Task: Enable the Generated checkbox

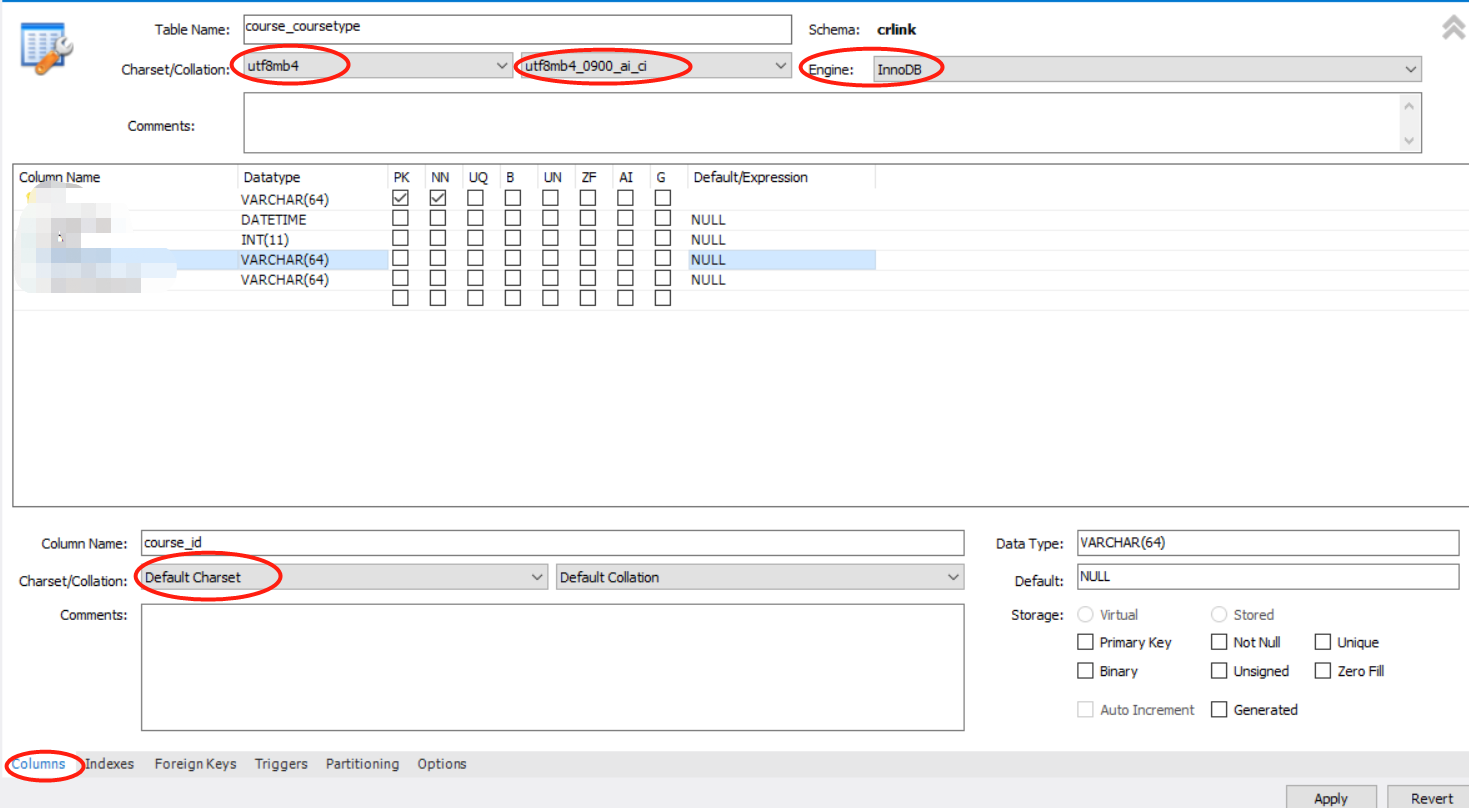Action: click(x=1218, y=709)
